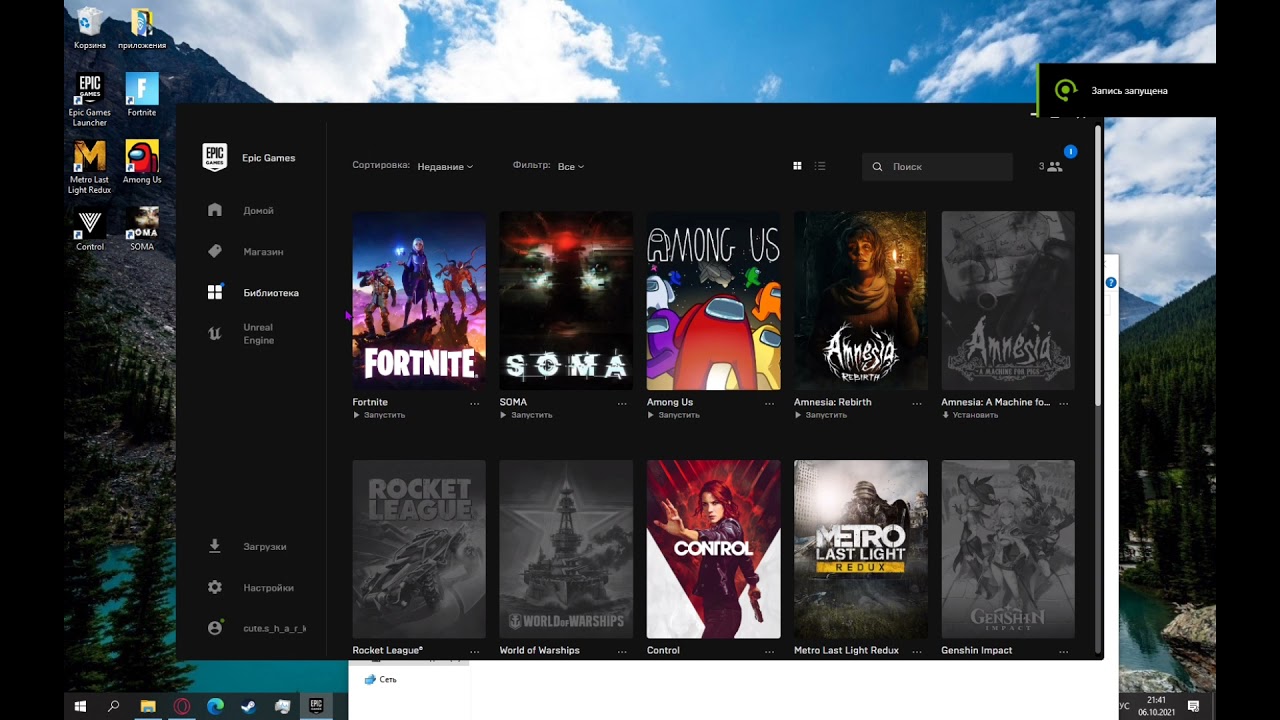Viewport: 1280px width, 720px height.
Task: Click the Genshin Impact cover thumbnail
Action: 1008,549
